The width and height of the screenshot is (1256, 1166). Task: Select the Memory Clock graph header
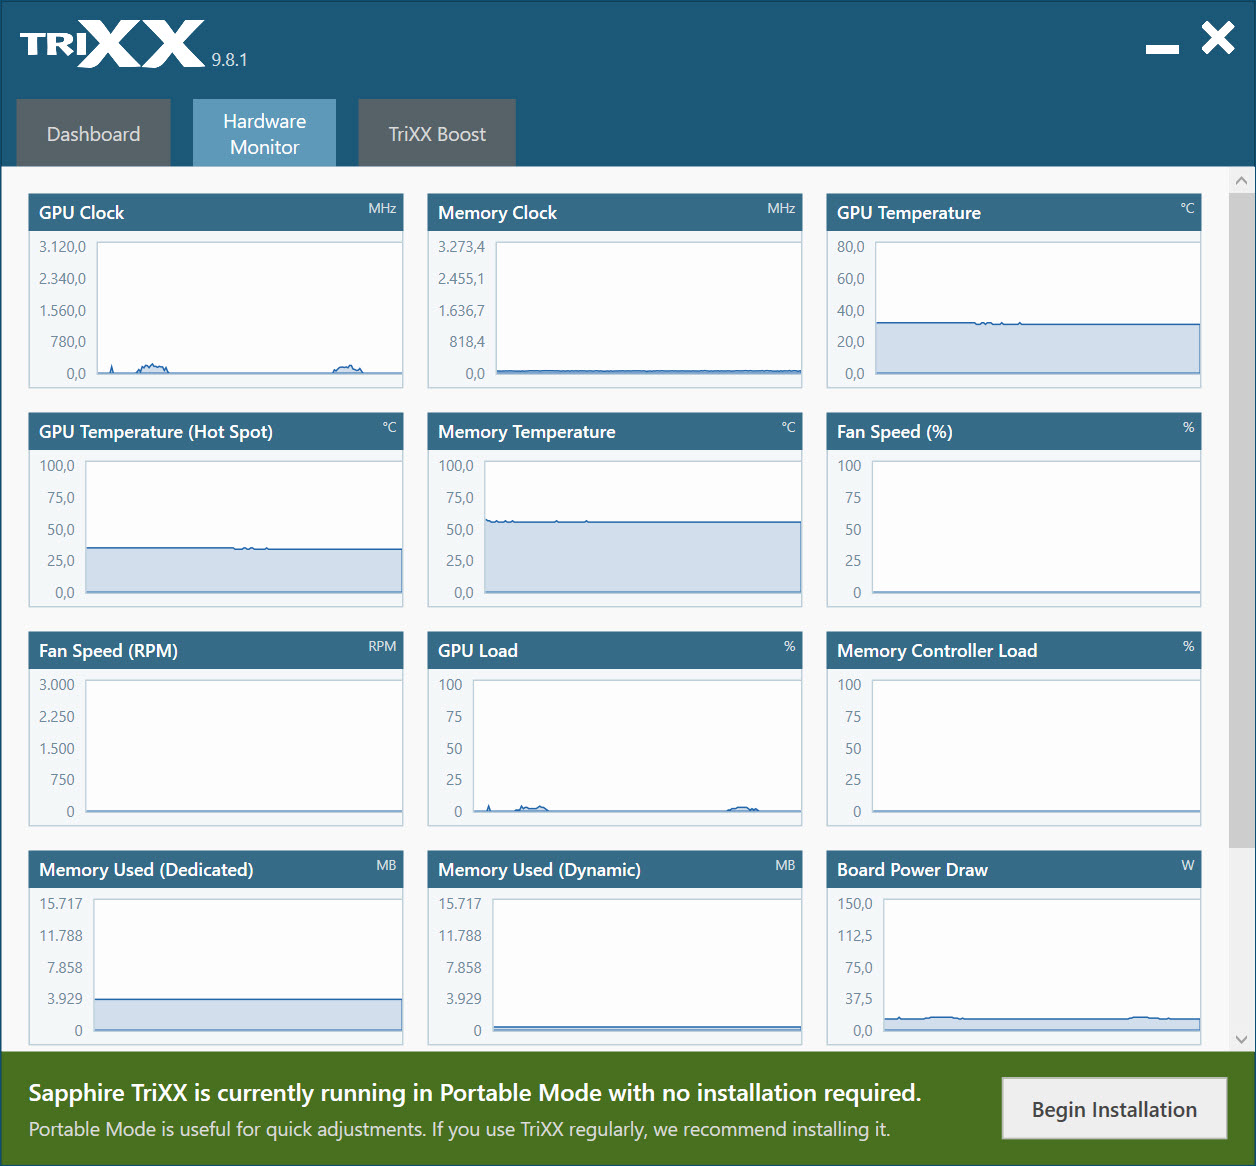615,212
